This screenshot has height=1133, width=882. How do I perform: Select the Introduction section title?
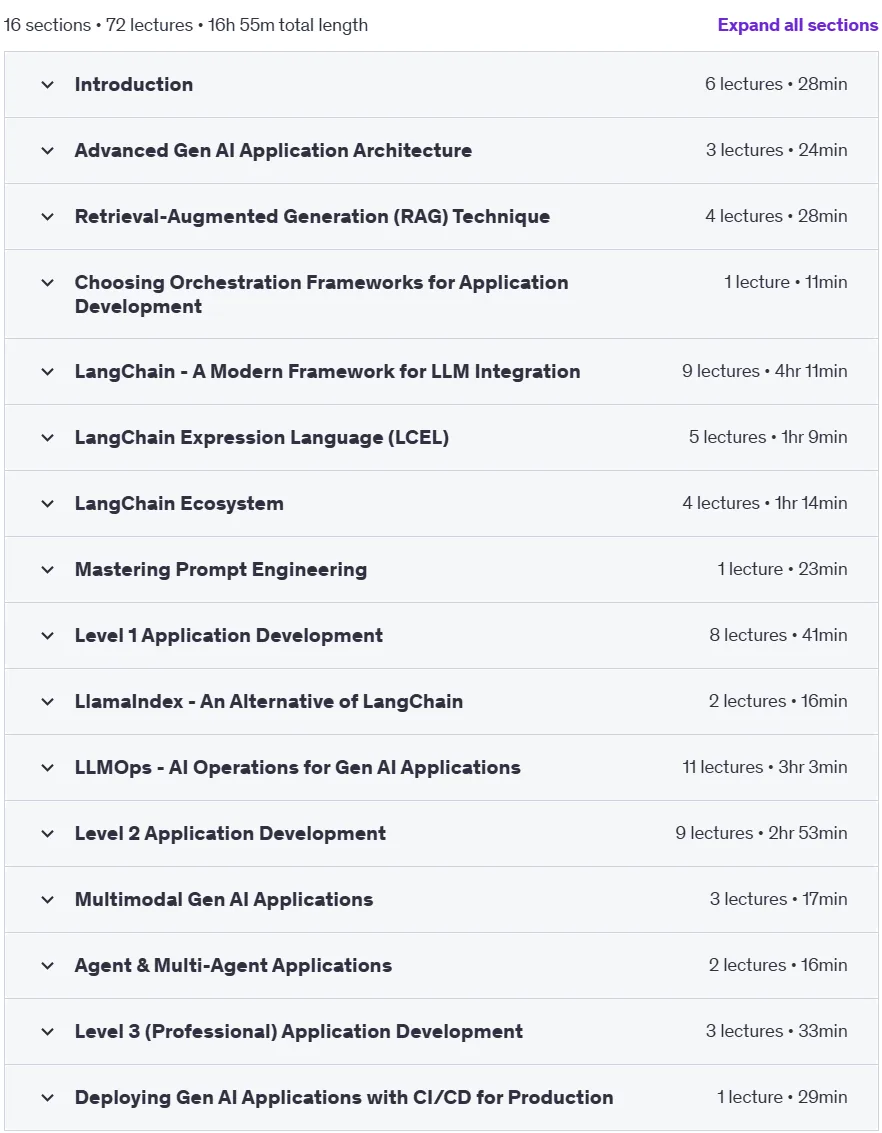134,85
